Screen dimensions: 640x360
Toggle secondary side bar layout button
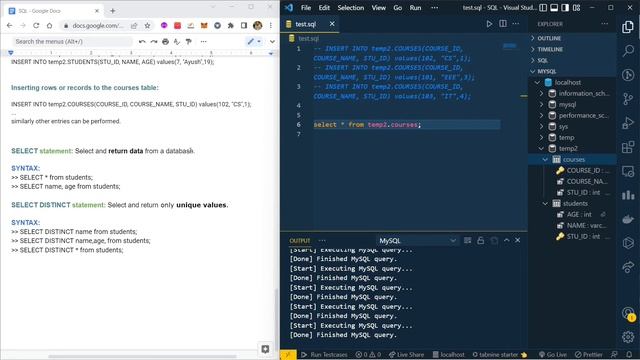(565, 8)
